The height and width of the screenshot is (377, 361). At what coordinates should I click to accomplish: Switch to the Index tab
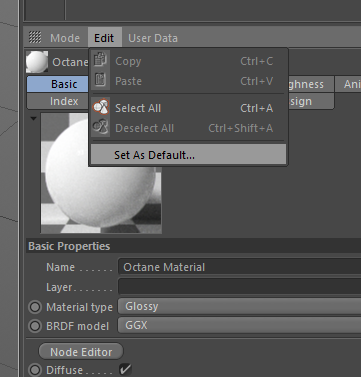pos(58,101)
